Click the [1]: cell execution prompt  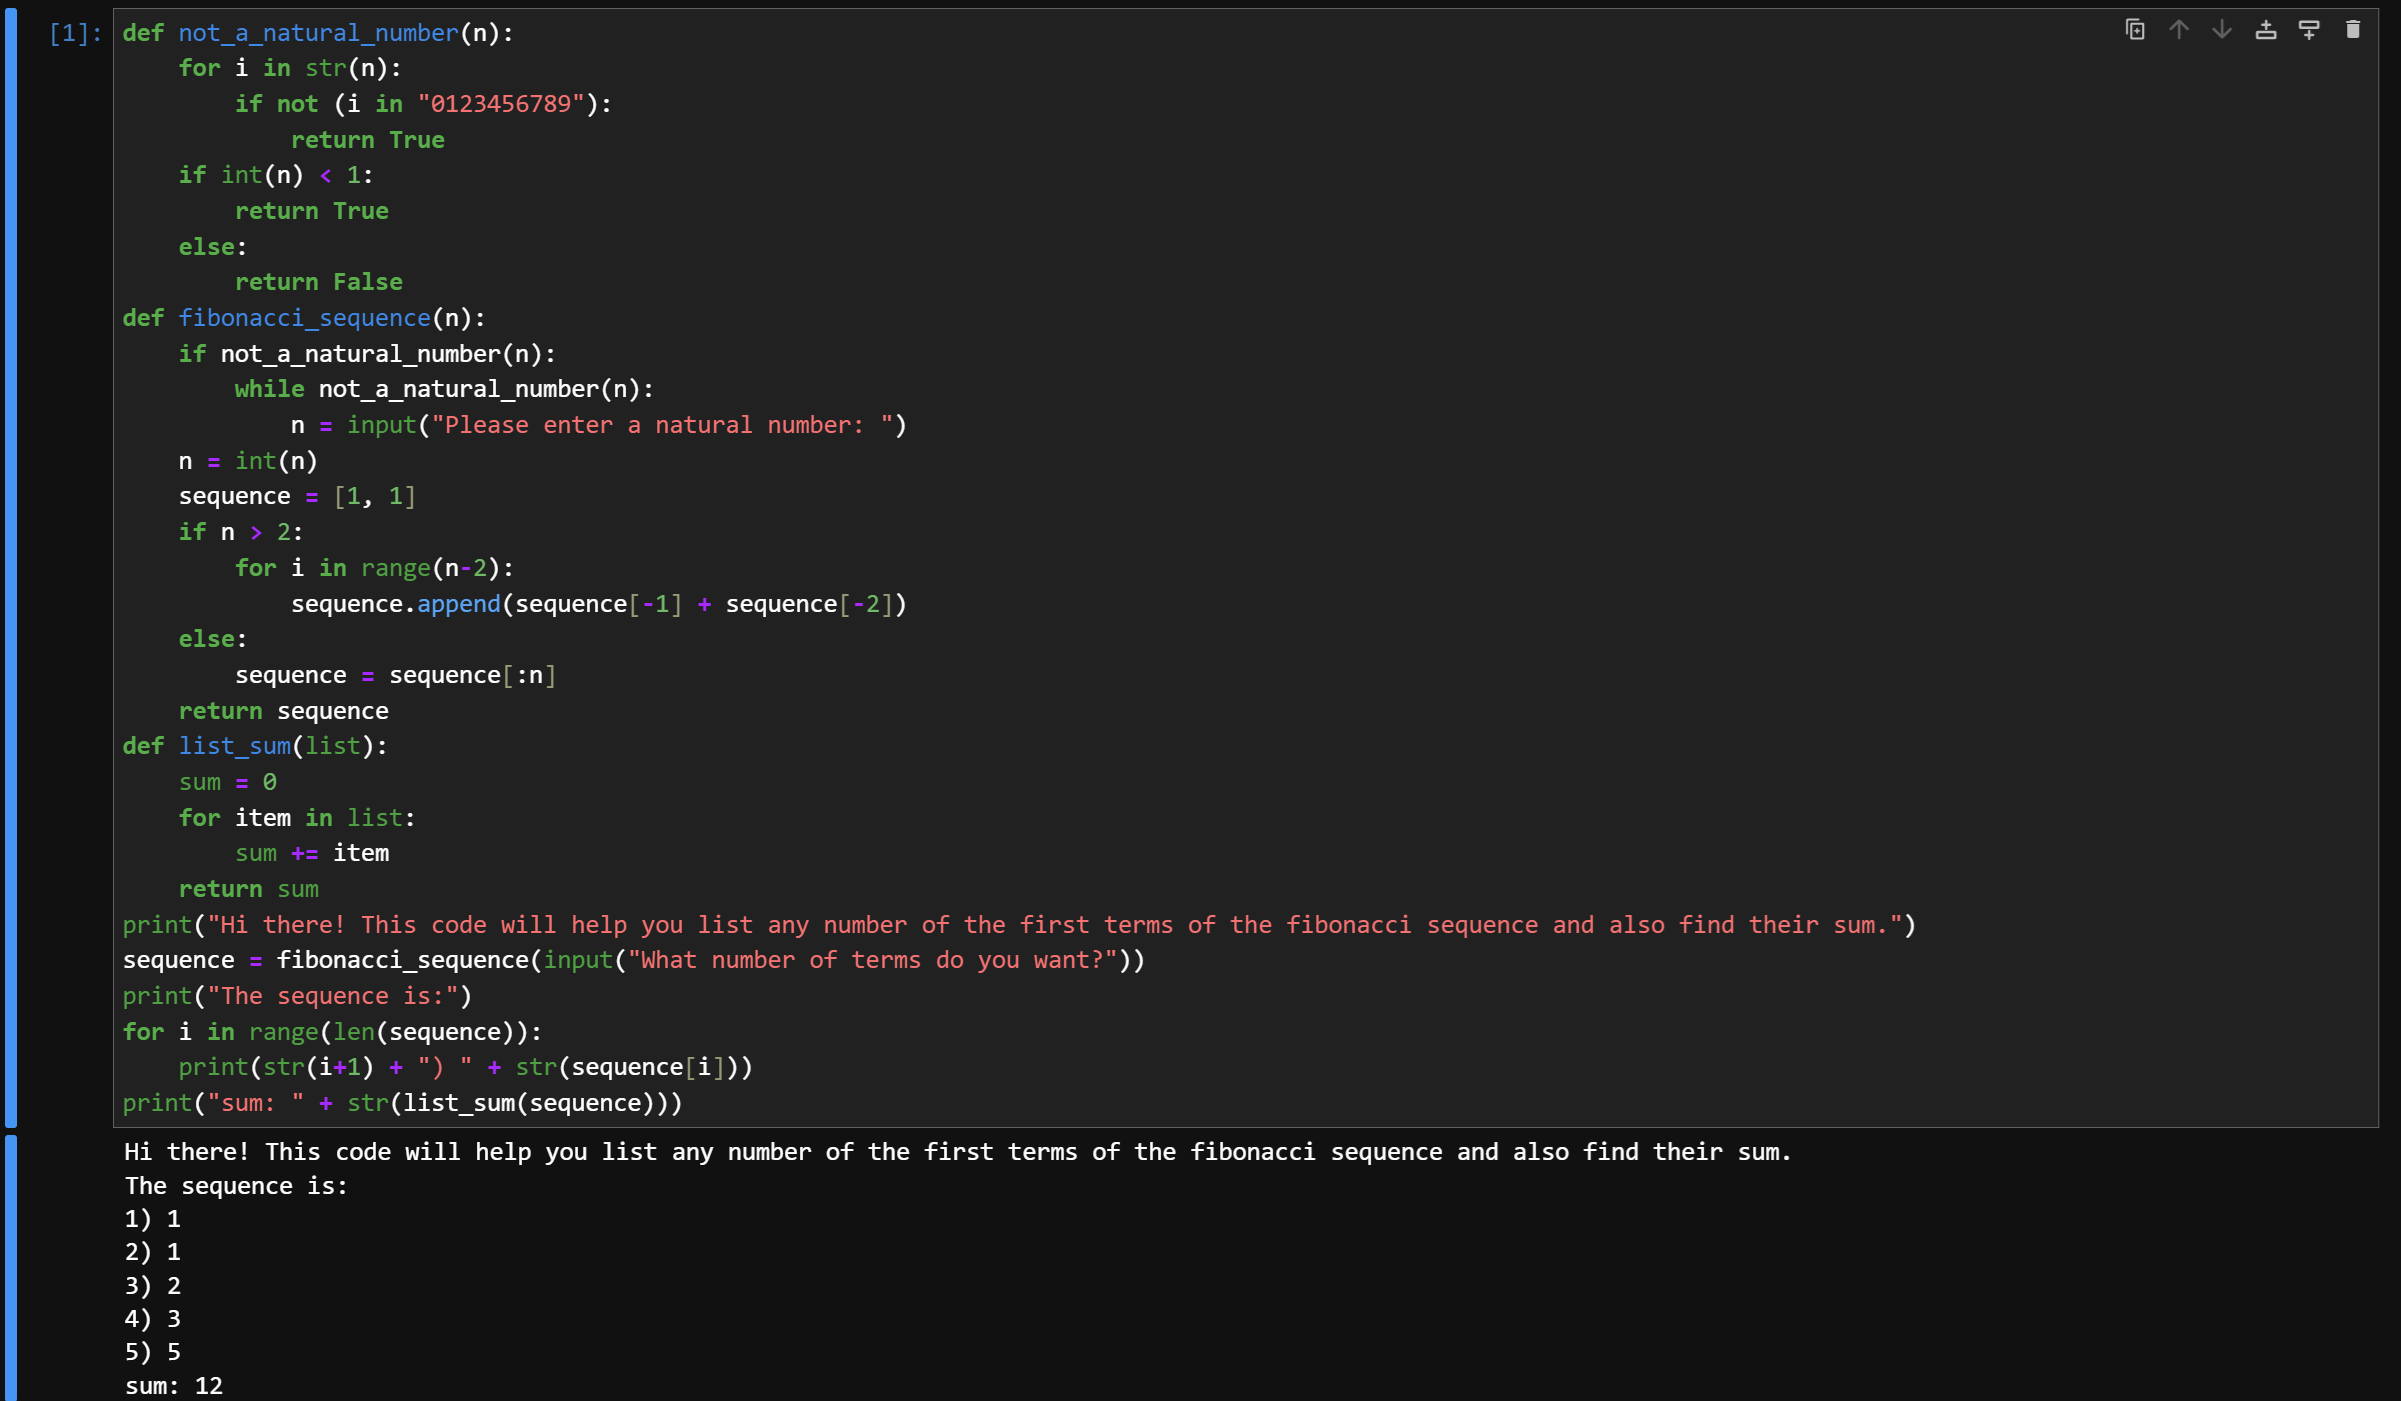point(75,33)
